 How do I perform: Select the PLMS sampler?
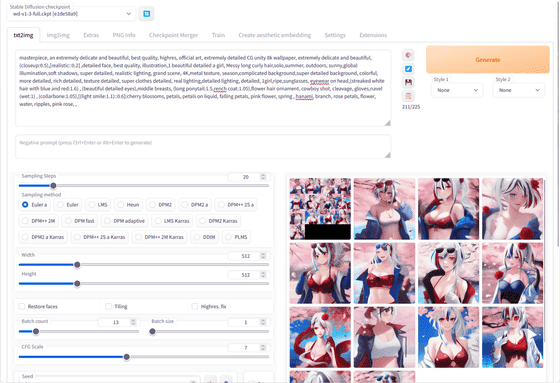pos(236,237)
